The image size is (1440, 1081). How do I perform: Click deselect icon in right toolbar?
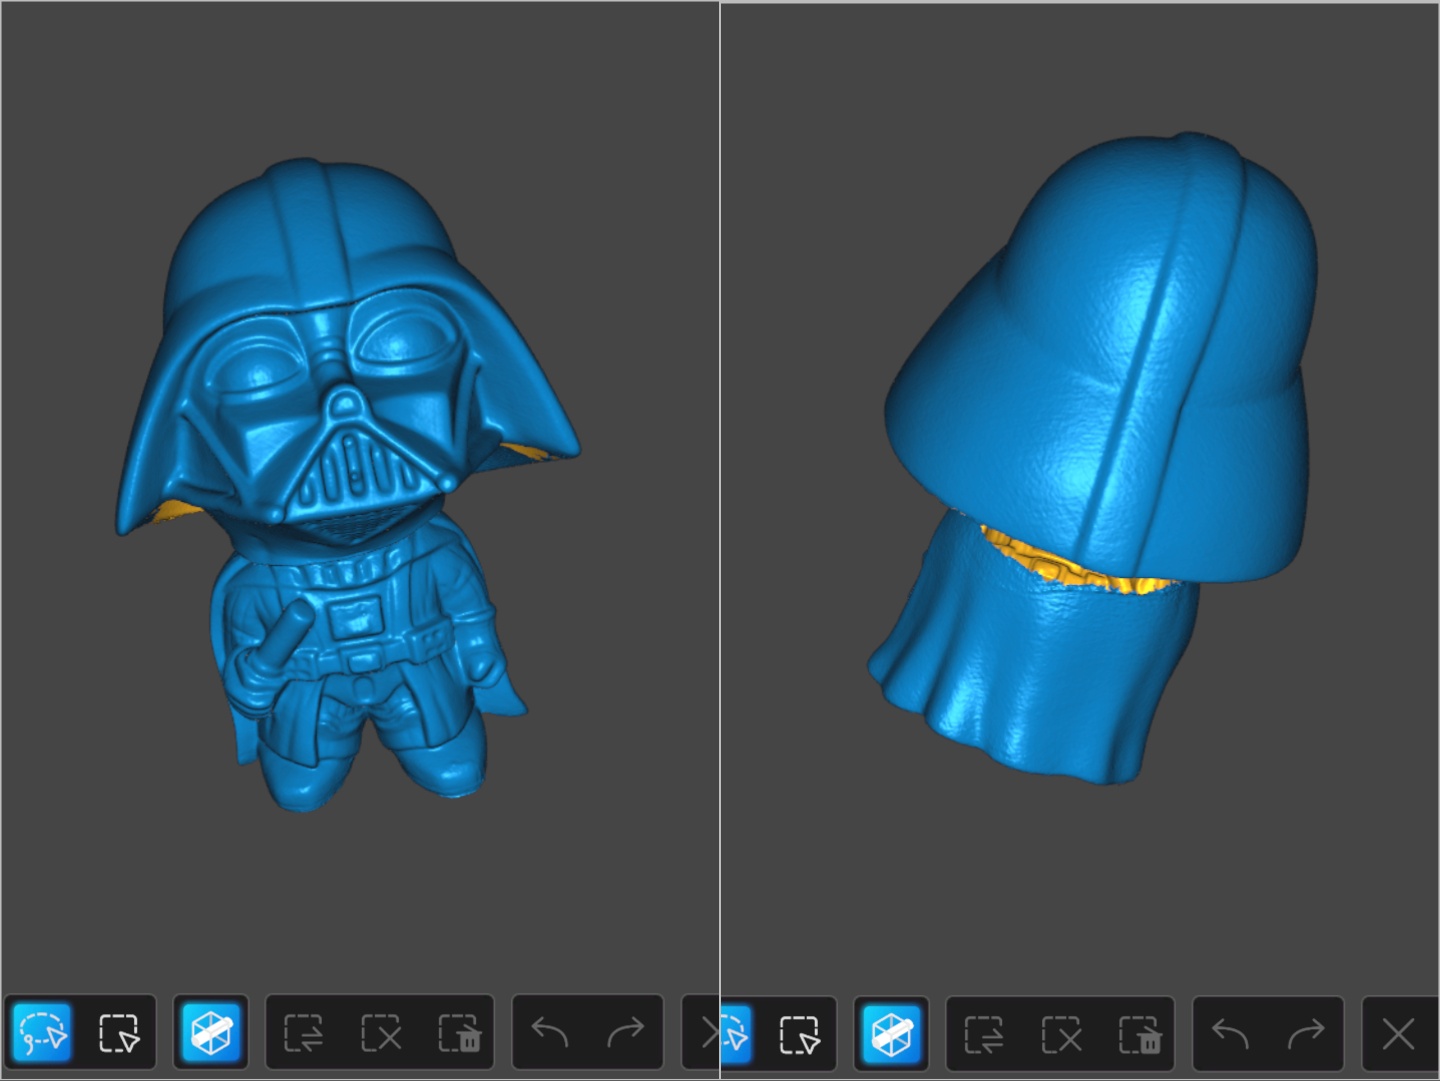(x=1061, y=1035)
